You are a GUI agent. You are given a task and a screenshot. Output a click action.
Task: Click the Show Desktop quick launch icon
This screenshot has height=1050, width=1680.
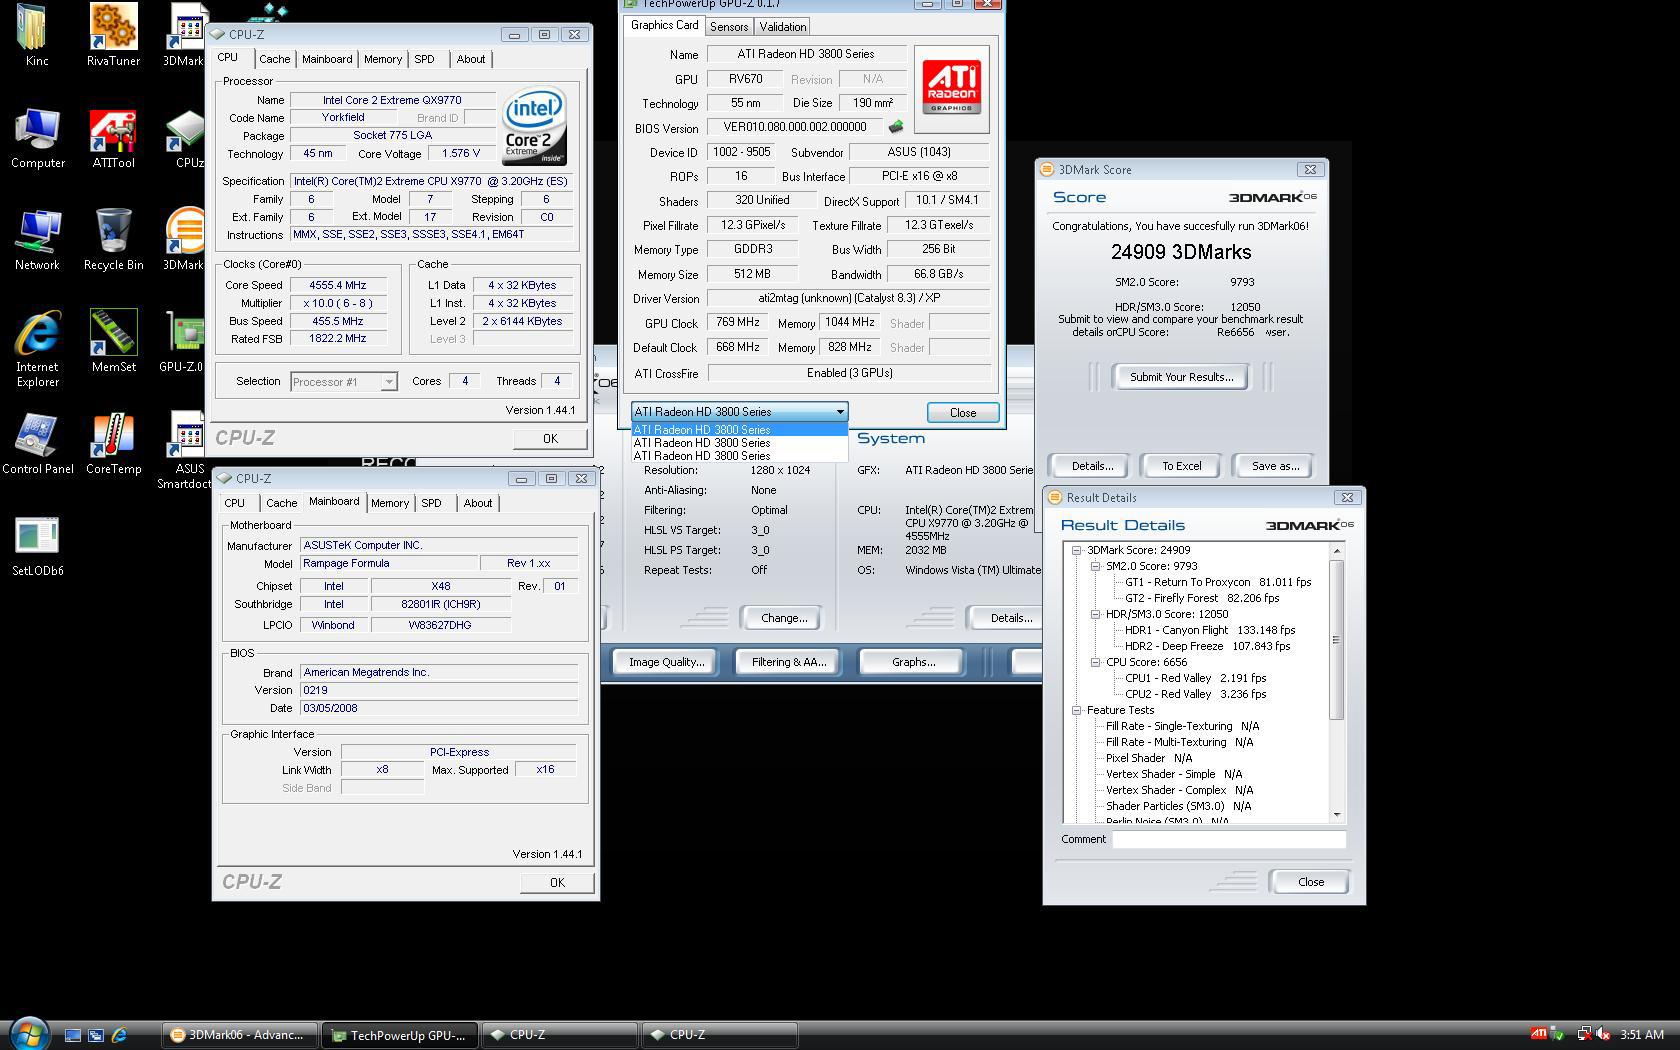pyautogui.click(x=73, y=1035)
